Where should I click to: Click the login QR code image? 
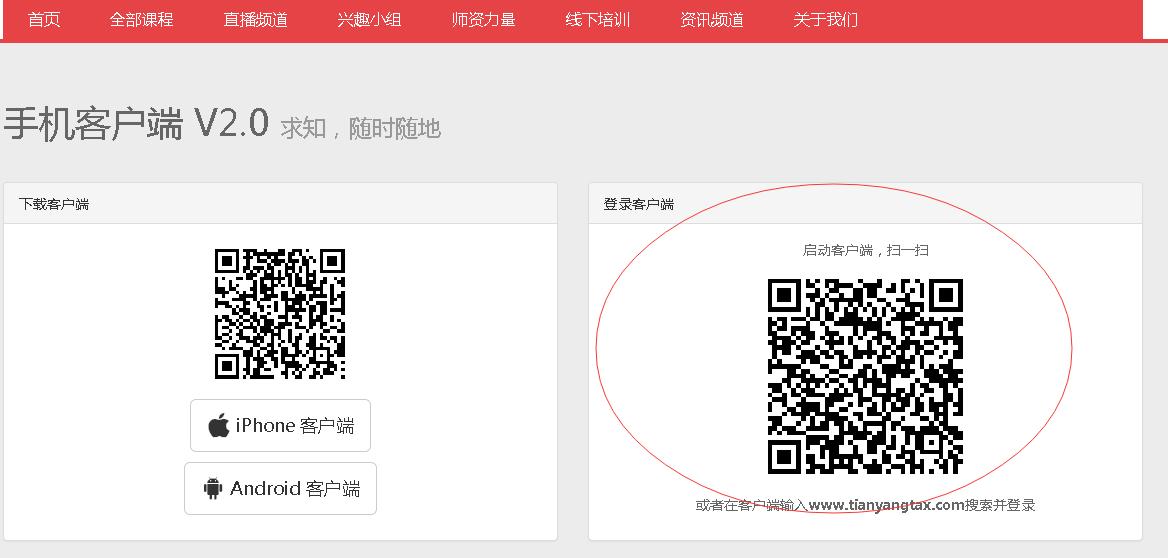(865, 376)
